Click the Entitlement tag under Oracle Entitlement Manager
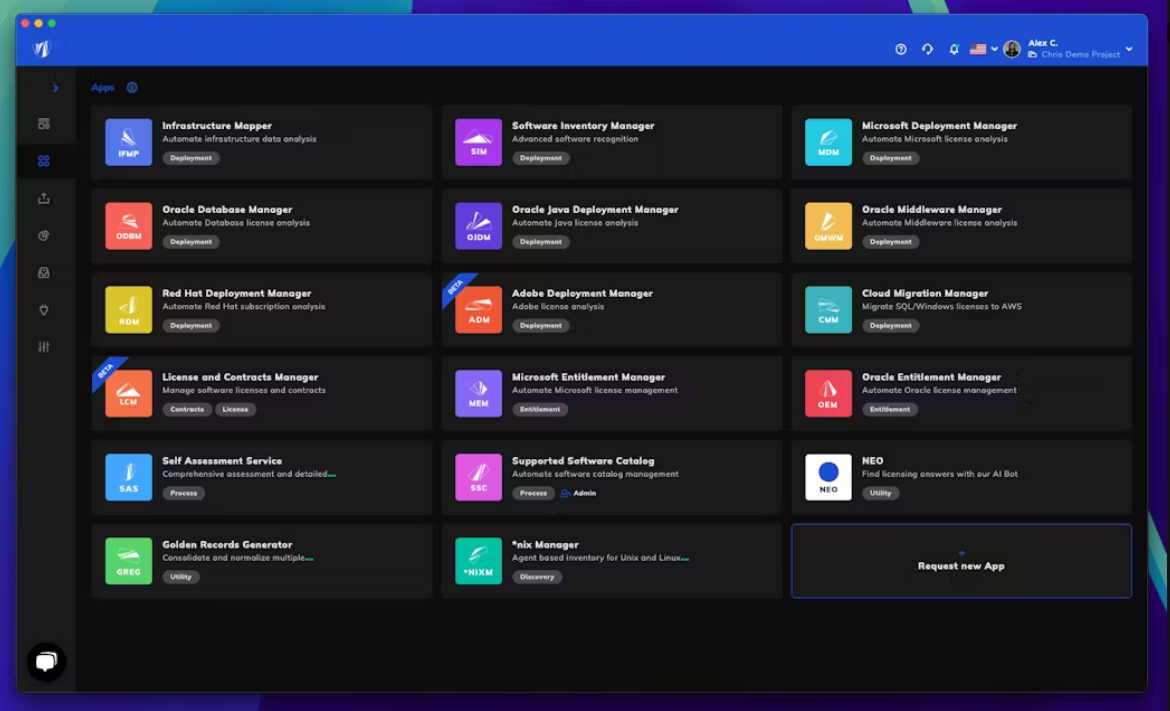This screenshot has width=1170, height=711. (x=890, y=409)
